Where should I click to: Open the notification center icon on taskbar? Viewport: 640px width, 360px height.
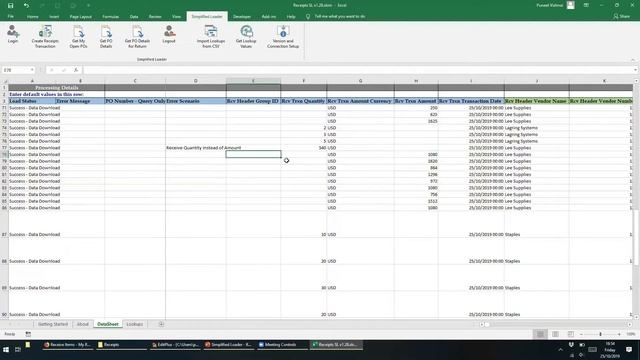tap(629, 350)
